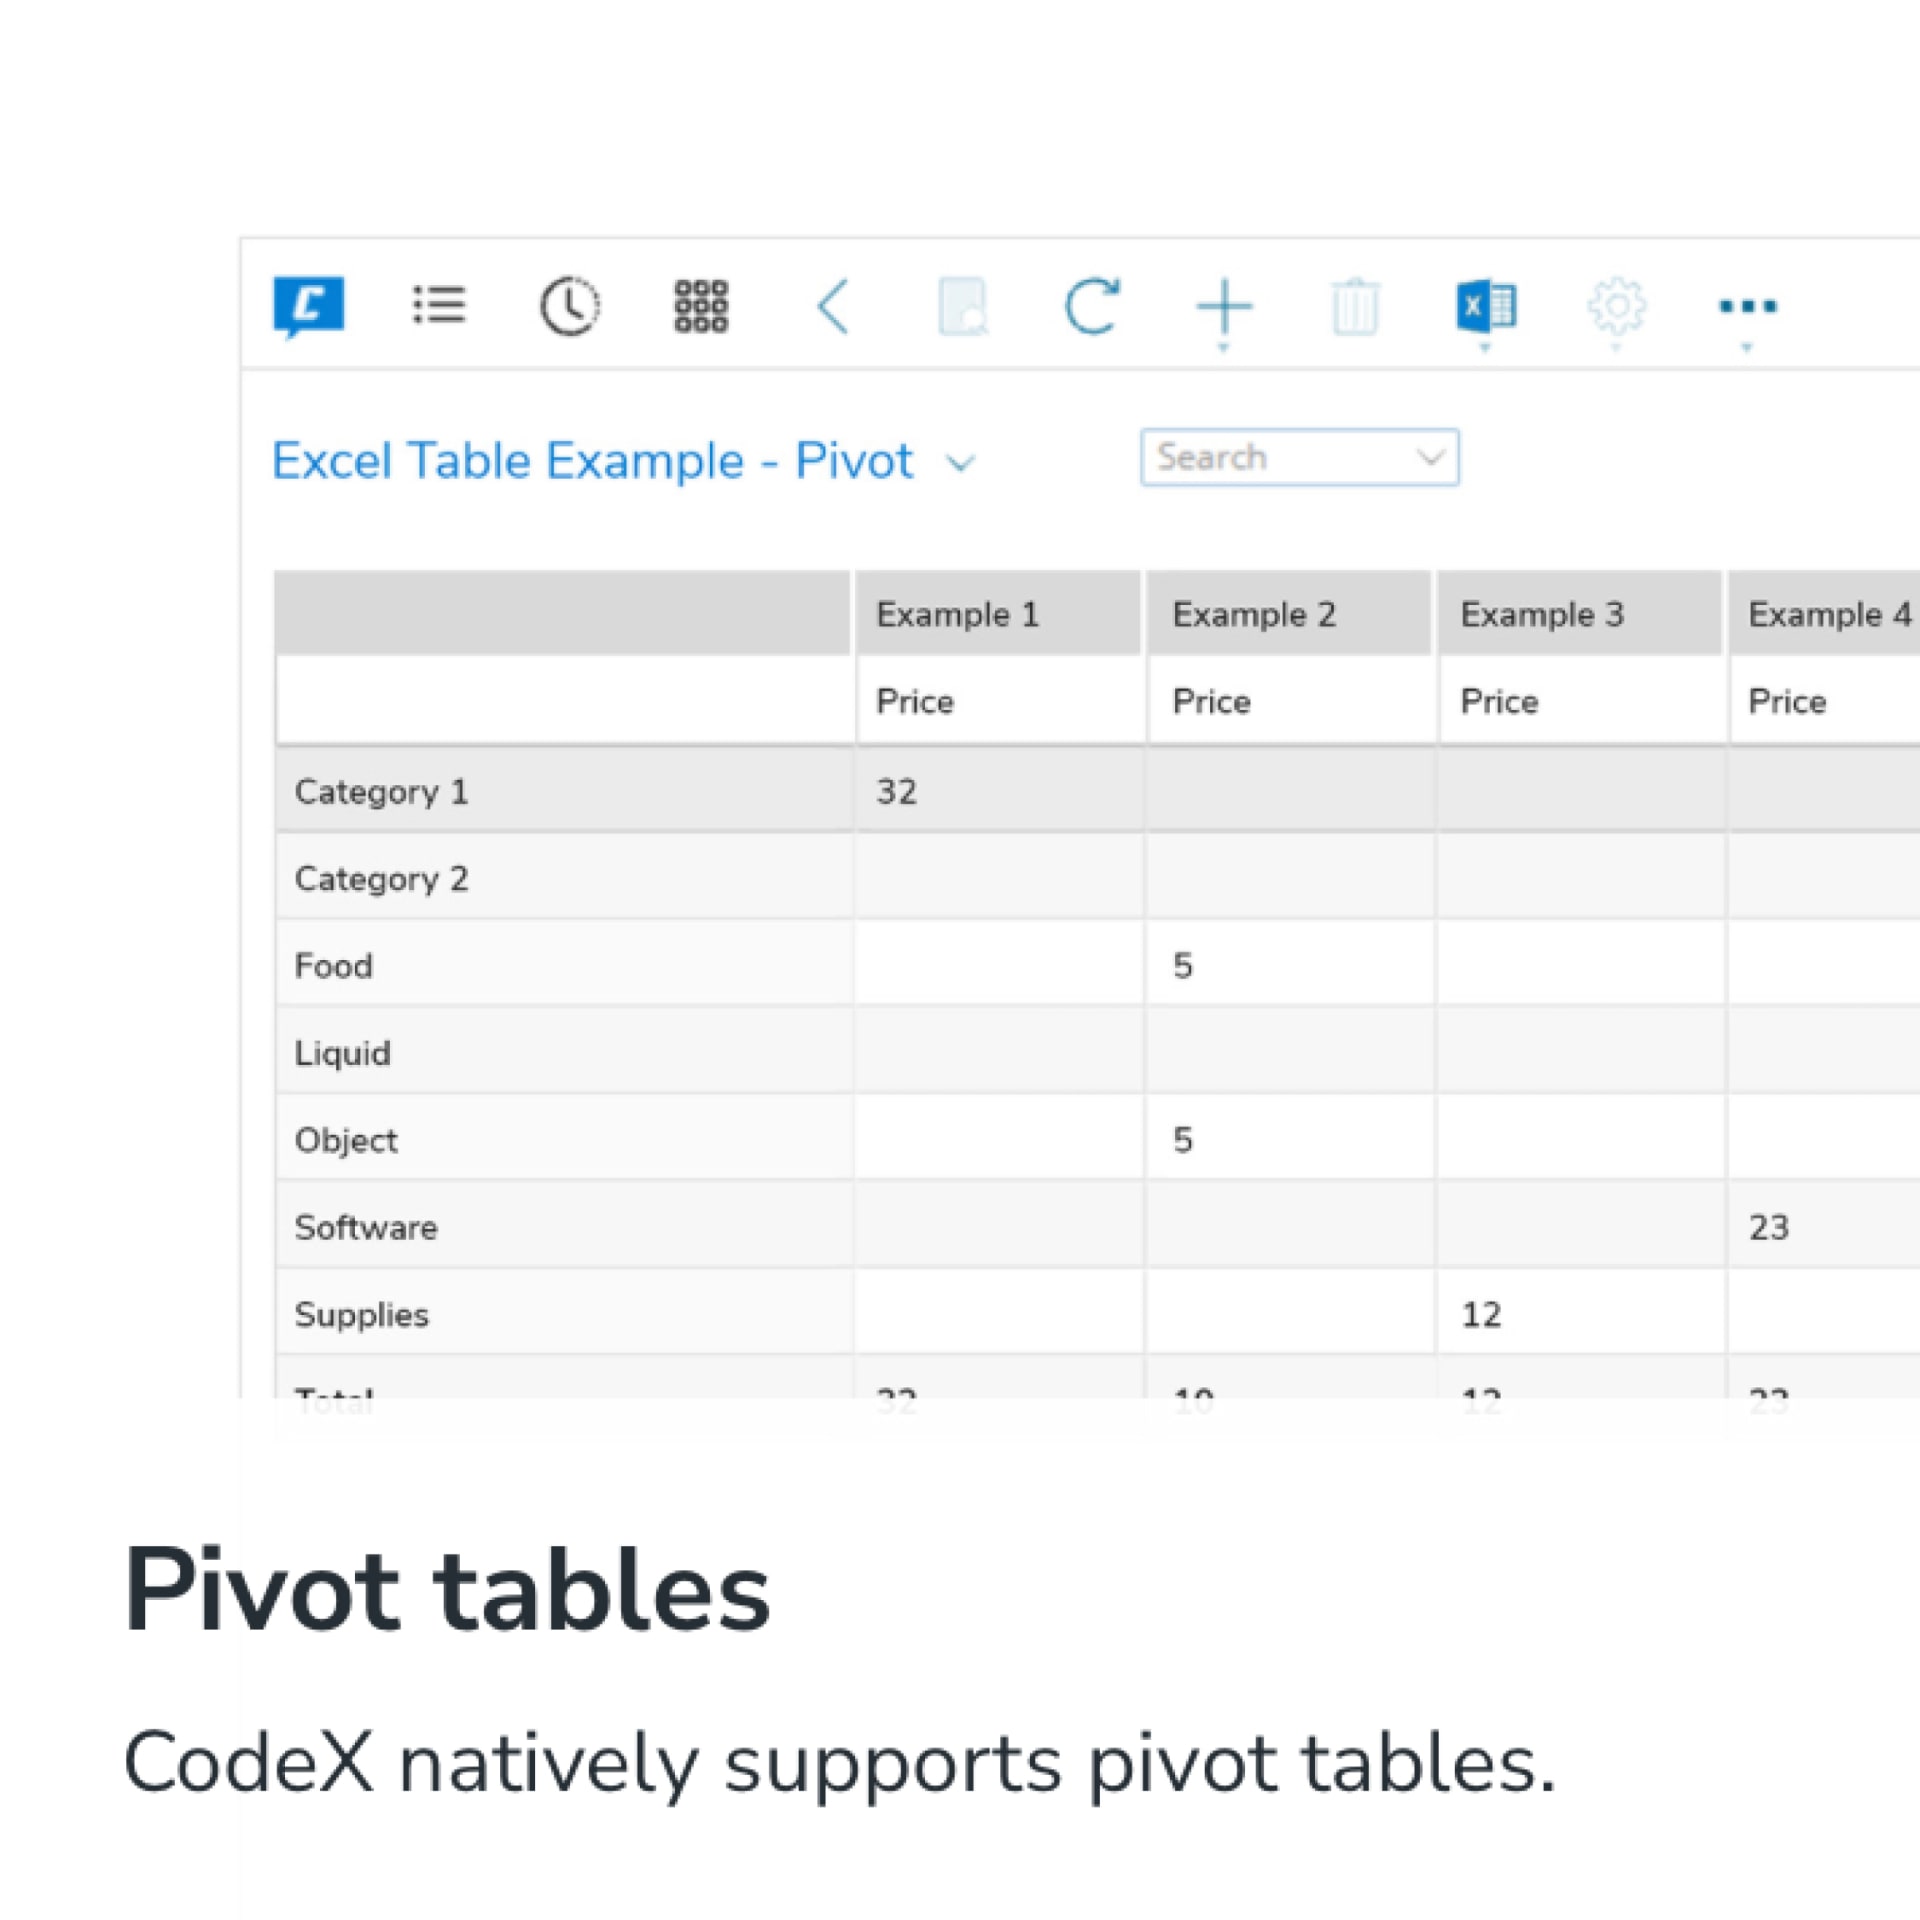Open the settings gear icon
Image resolution: width=1920 pixels, height=1920 pixels.
(x=1617, y=305)
